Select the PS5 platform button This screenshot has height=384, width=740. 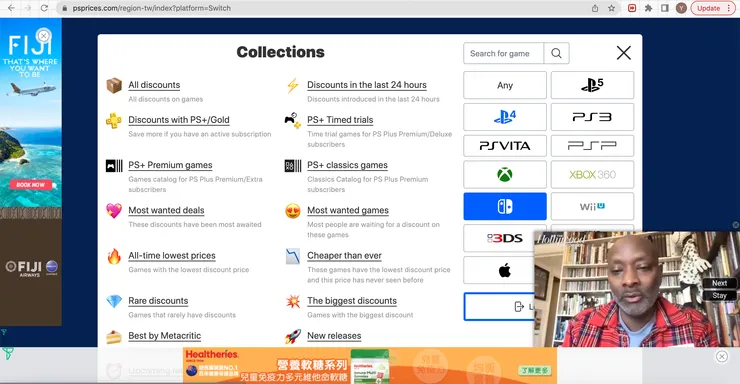(592, 85)
